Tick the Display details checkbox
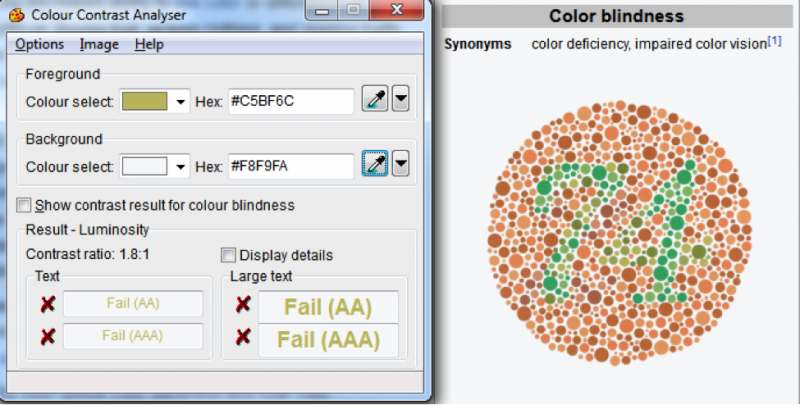 point(229,255)
